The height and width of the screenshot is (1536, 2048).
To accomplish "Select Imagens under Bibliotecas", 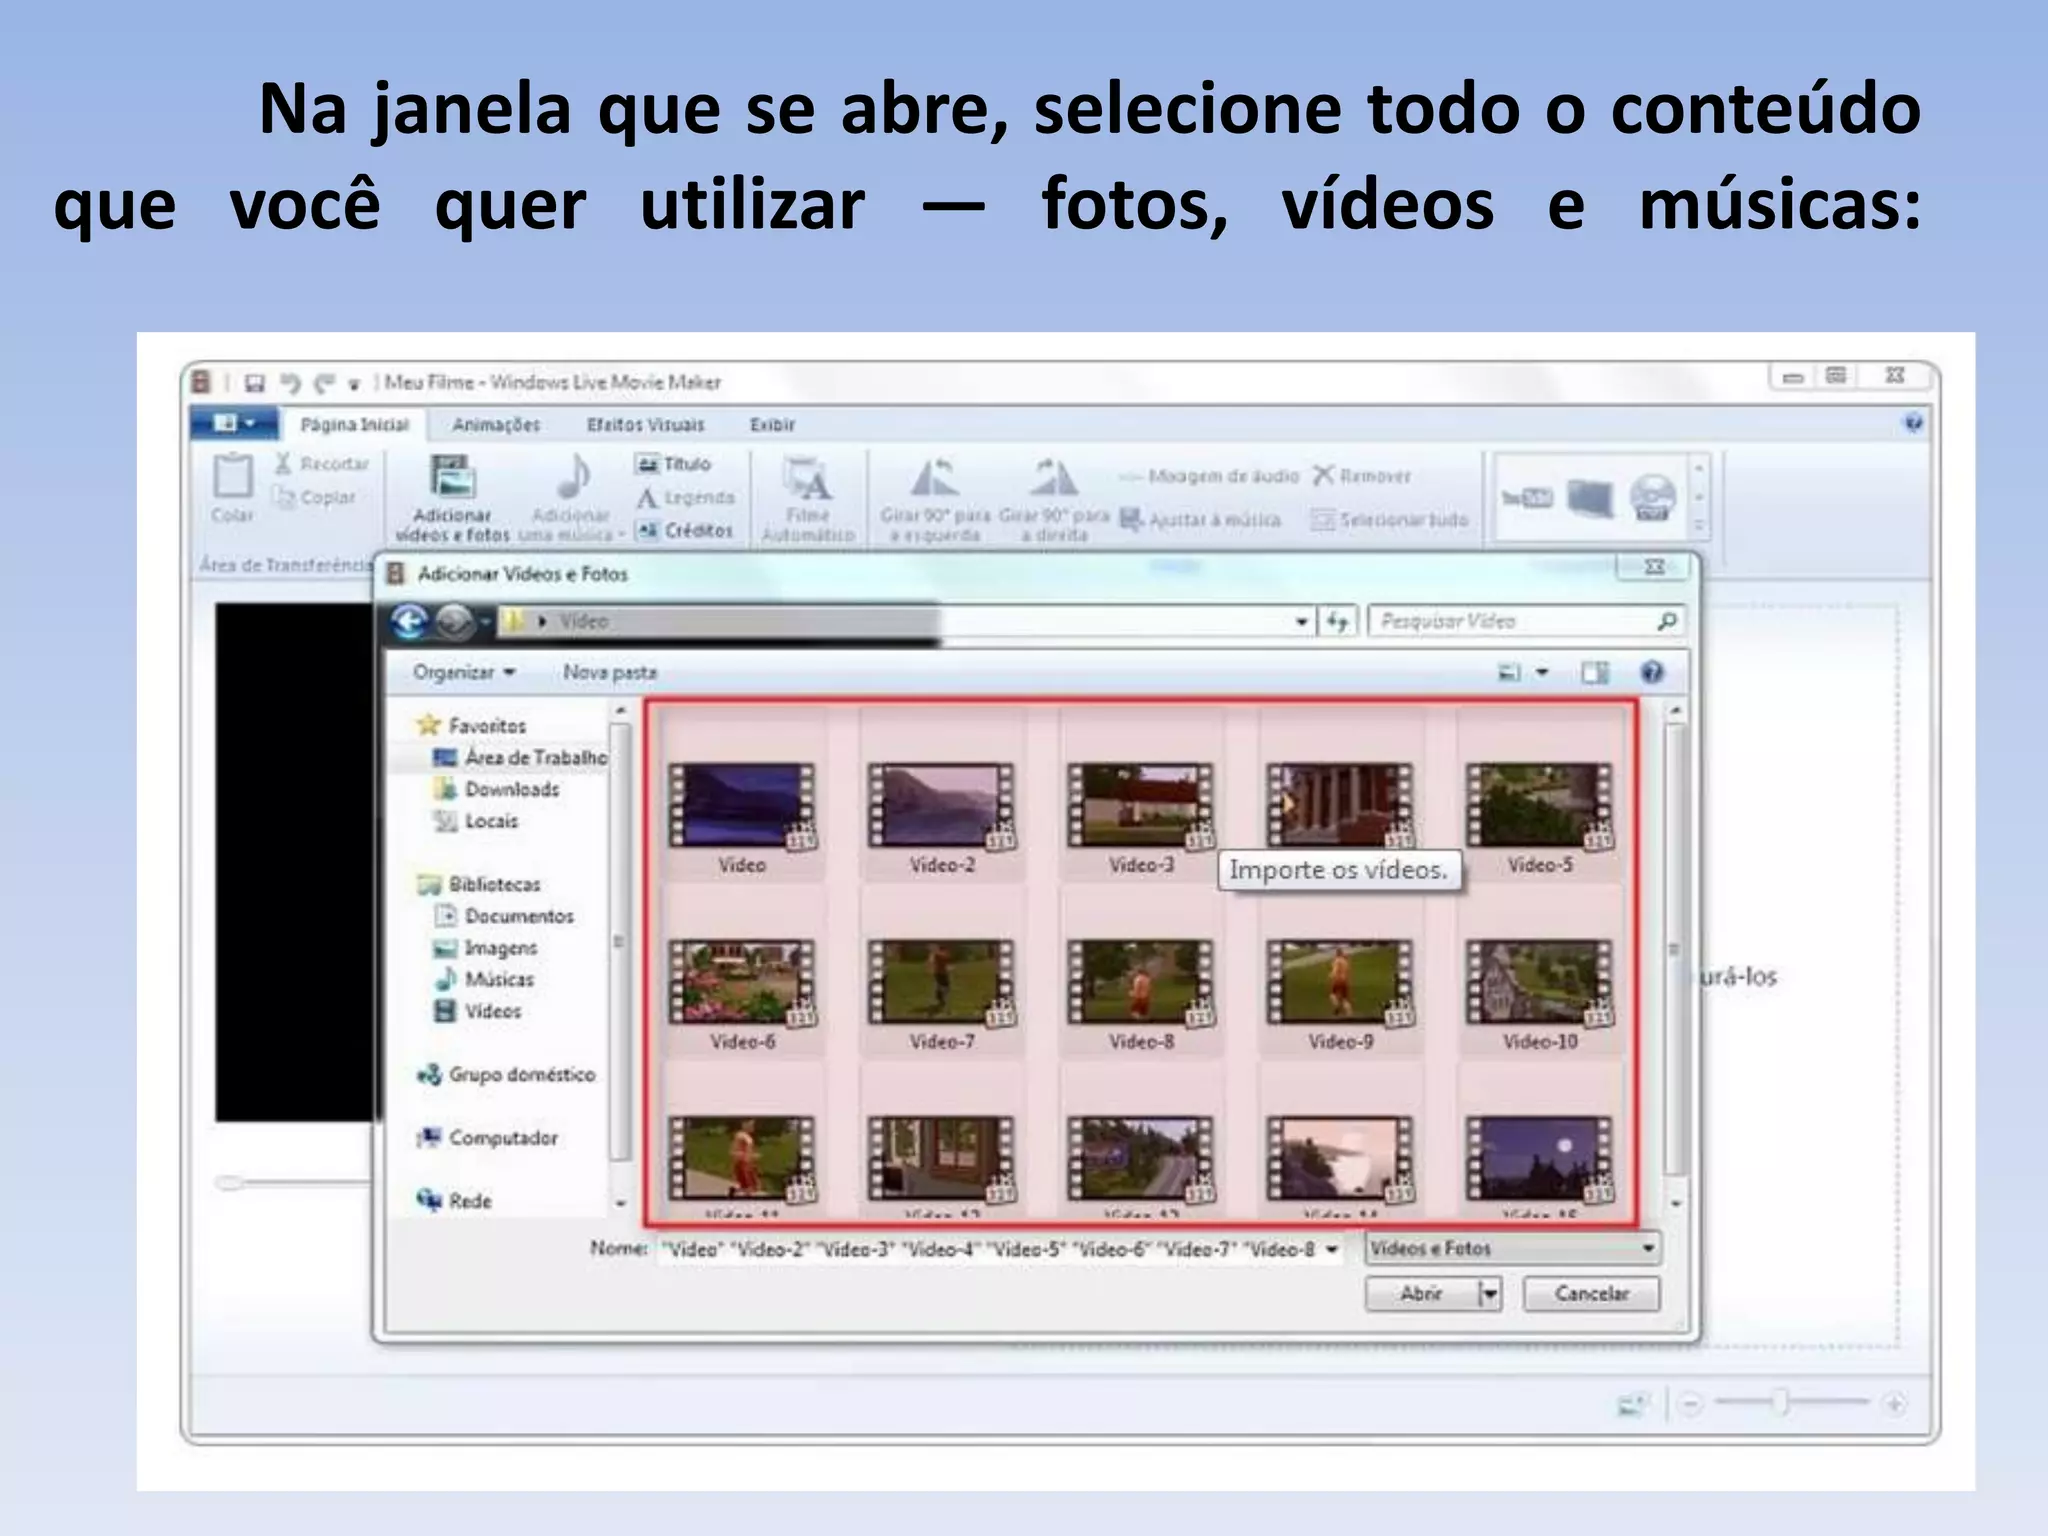I will 485,947.
